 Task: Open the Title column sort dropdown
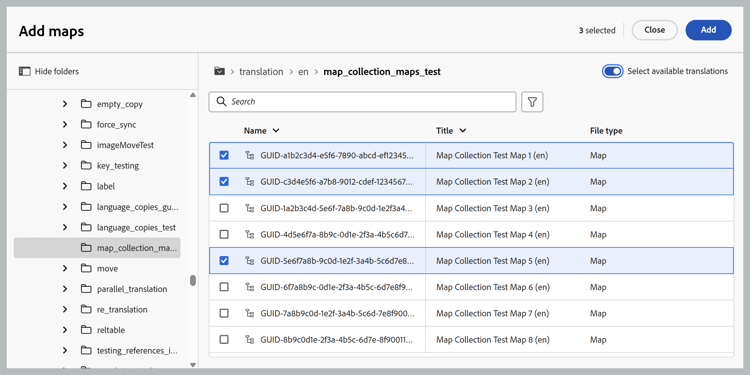(x=463, y=131)
